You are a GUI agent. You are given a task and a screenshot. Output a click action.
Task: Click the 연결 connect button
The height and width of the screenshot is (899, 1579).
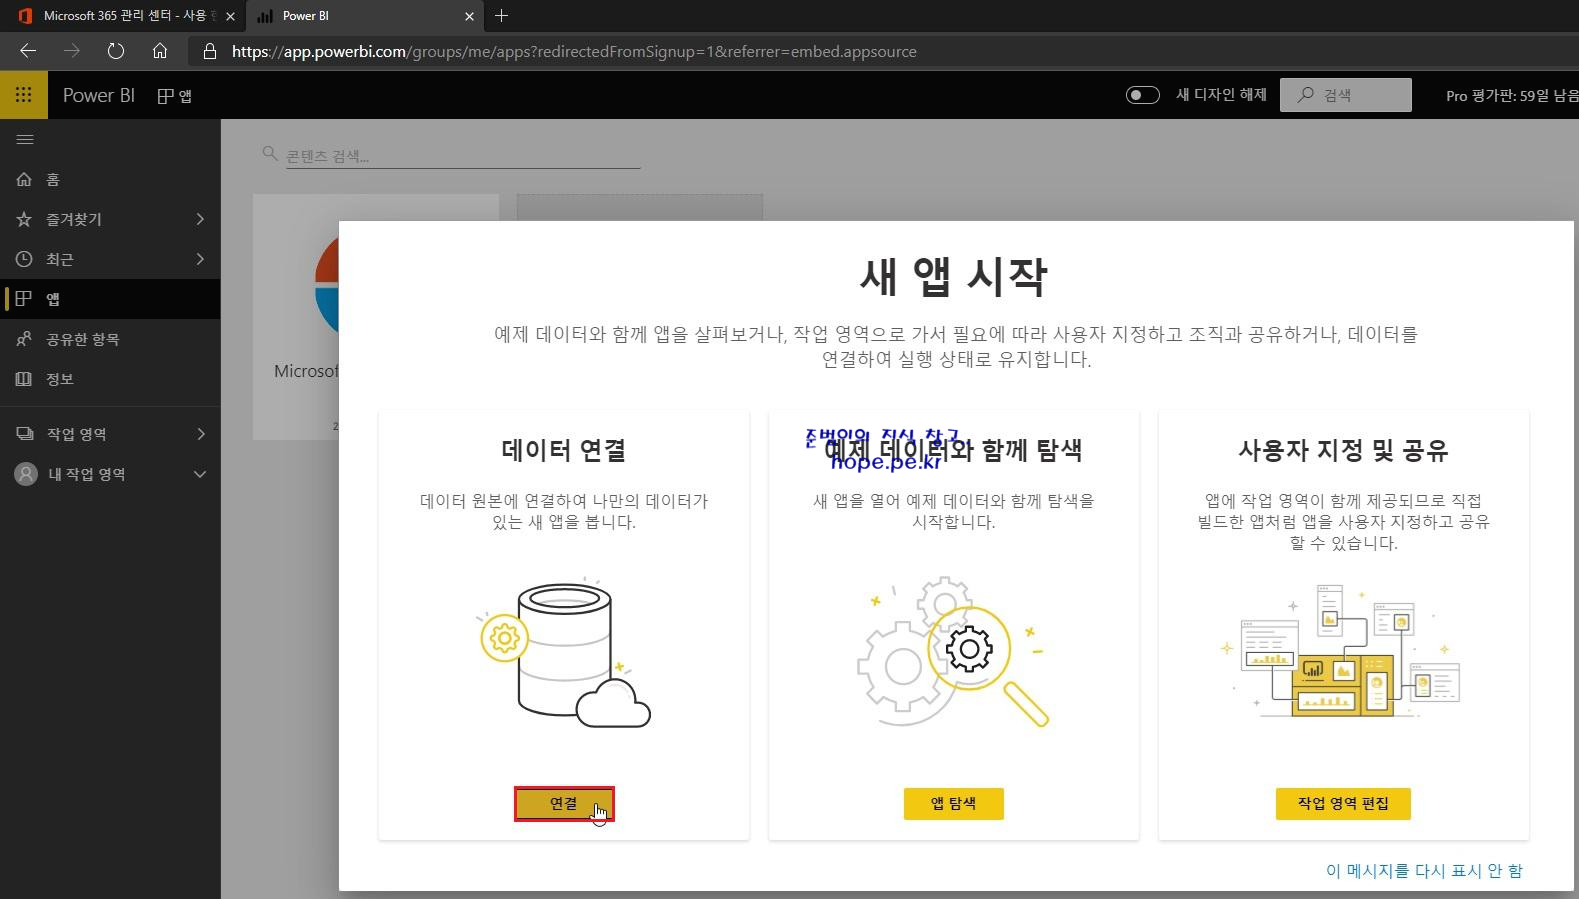point(564,804)
